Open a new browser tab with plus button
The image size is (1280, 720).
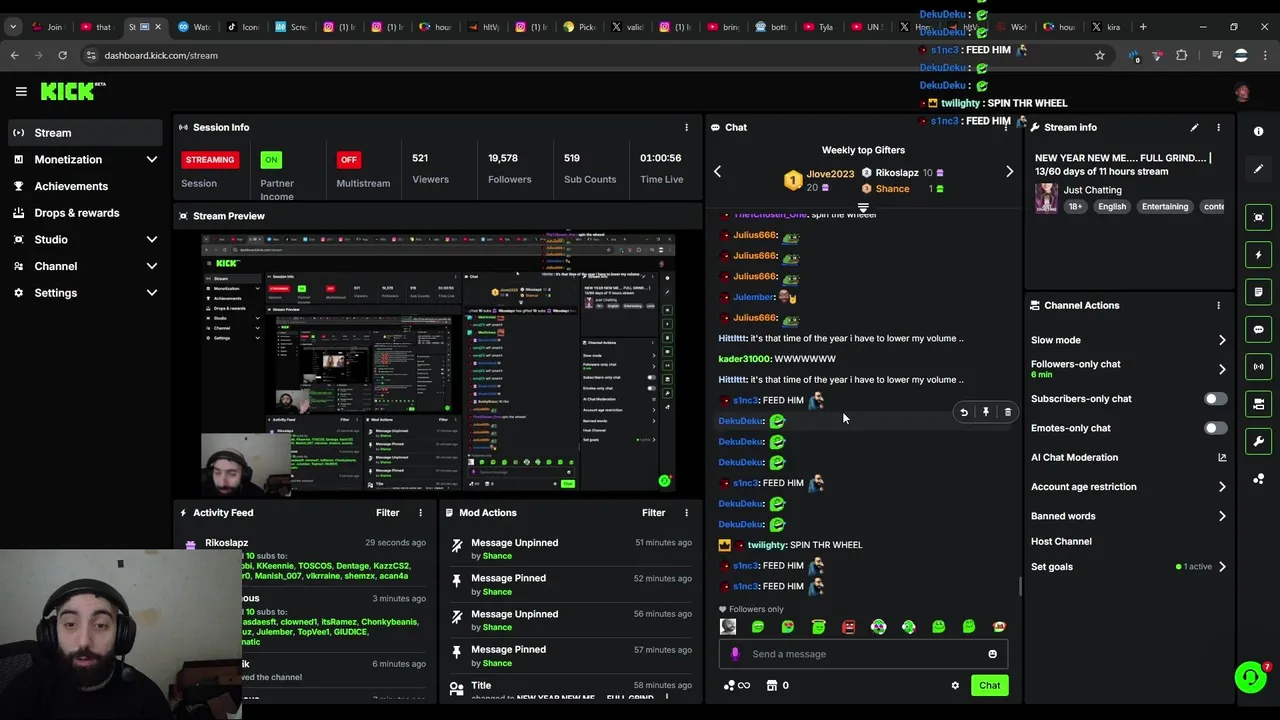coord(1143,27)
